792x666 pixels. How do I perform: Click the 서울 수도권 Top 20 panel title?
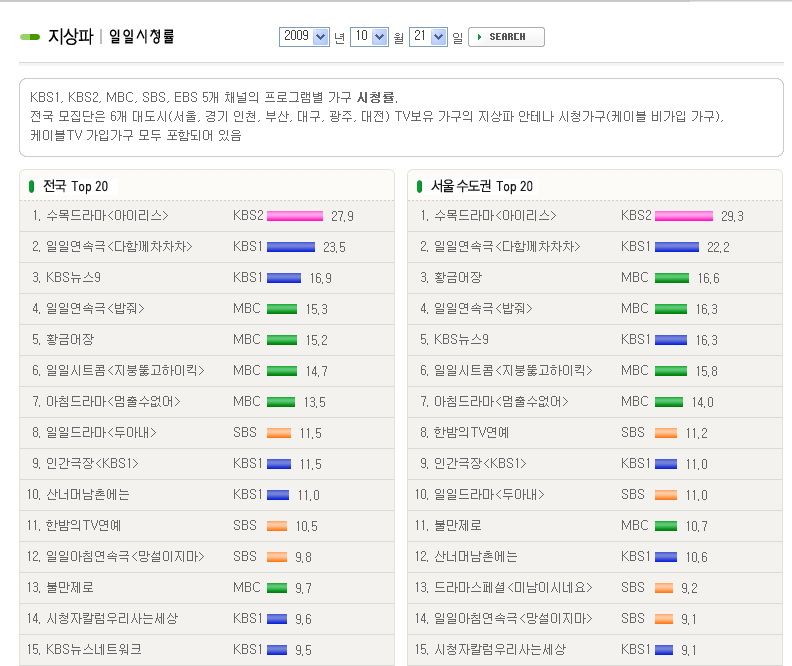[482, 186]
